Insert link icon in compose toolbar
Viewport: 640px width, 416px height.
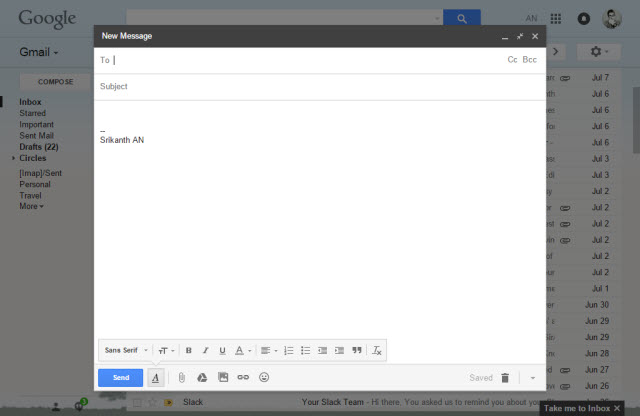pyautogui.click(x=243, y=377)
